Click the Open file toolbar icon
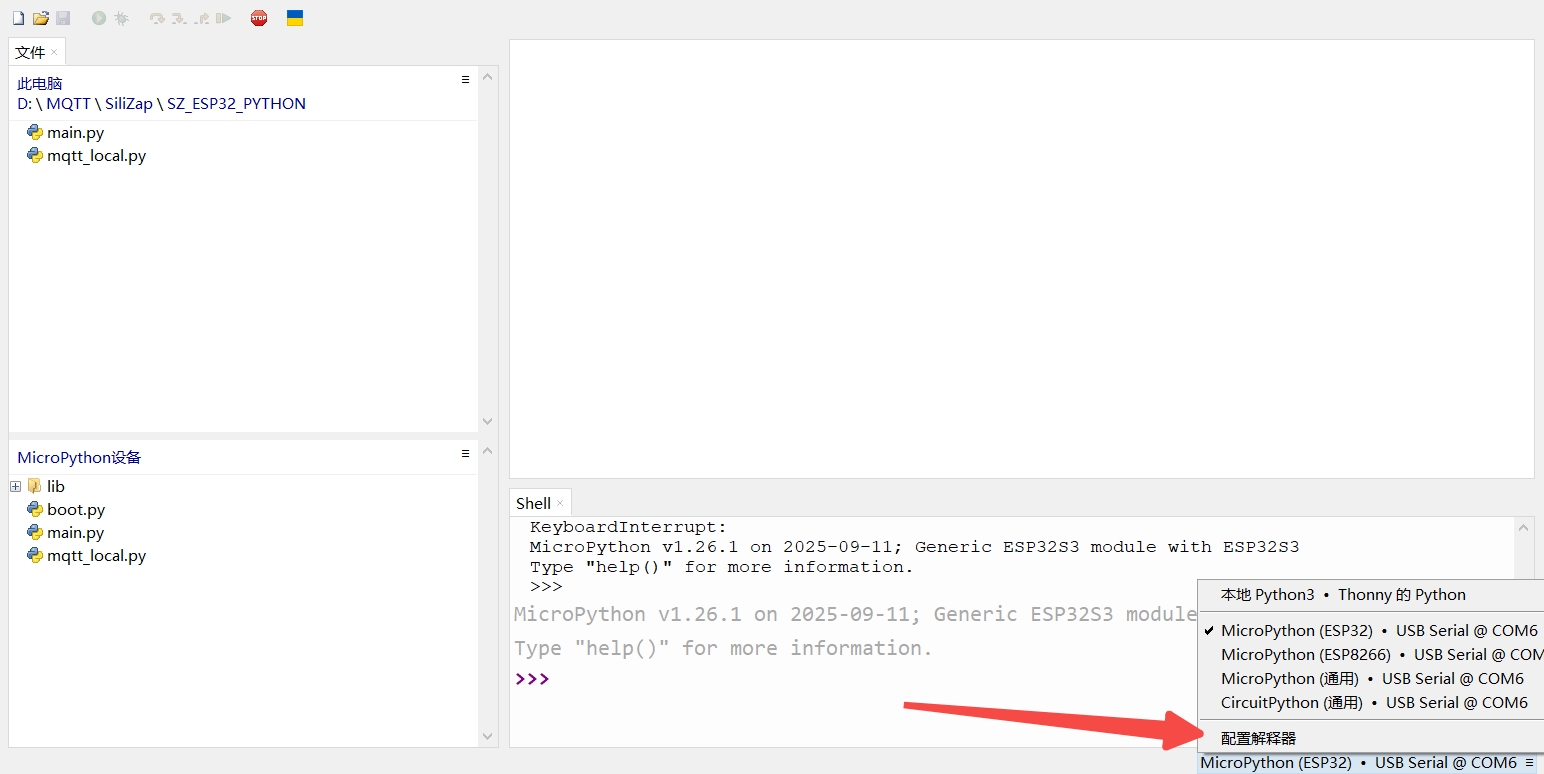 click(40, 17)
